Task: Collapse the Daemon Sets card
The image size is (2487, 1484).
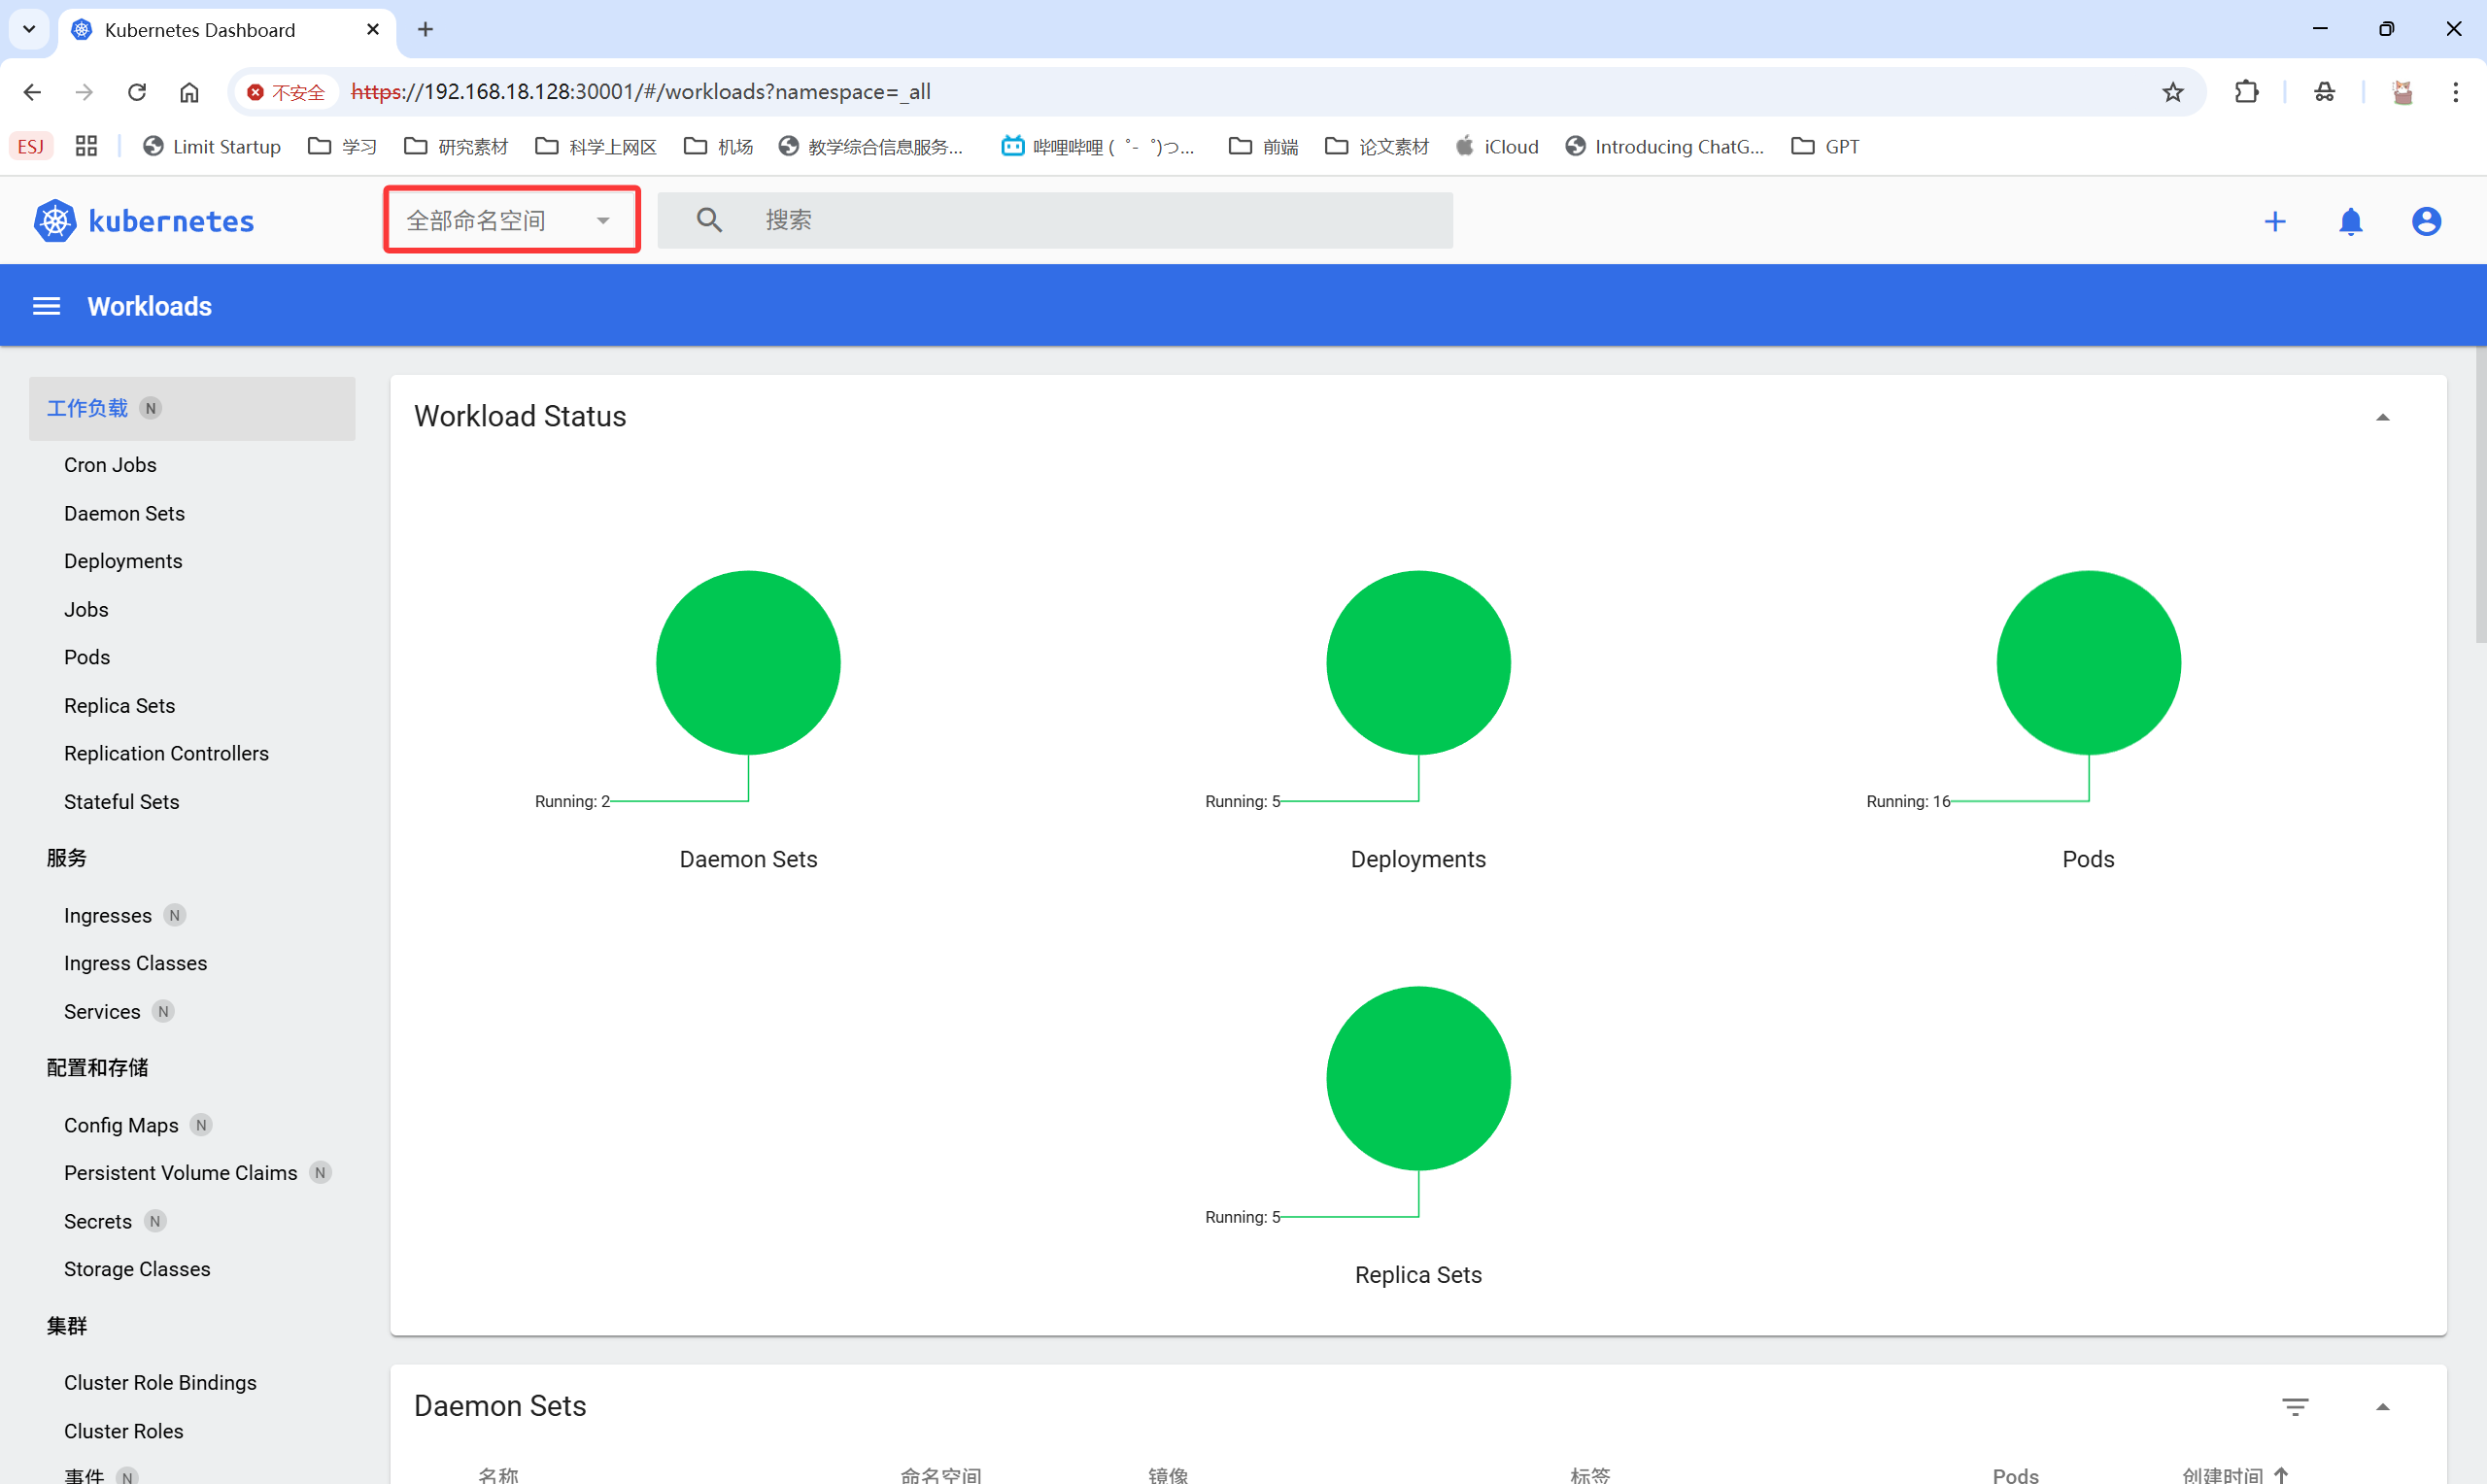Action: pyautogui.click(x=2382, y=1406)
